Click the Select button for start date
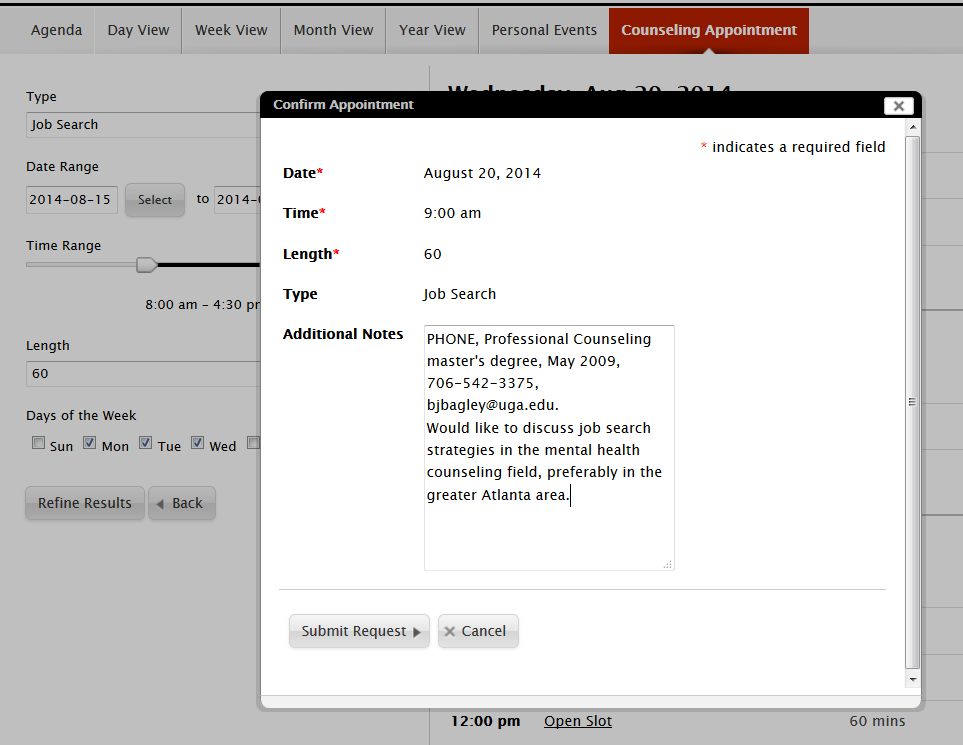This screenshot has height=745, width=963. pos(155,200)
